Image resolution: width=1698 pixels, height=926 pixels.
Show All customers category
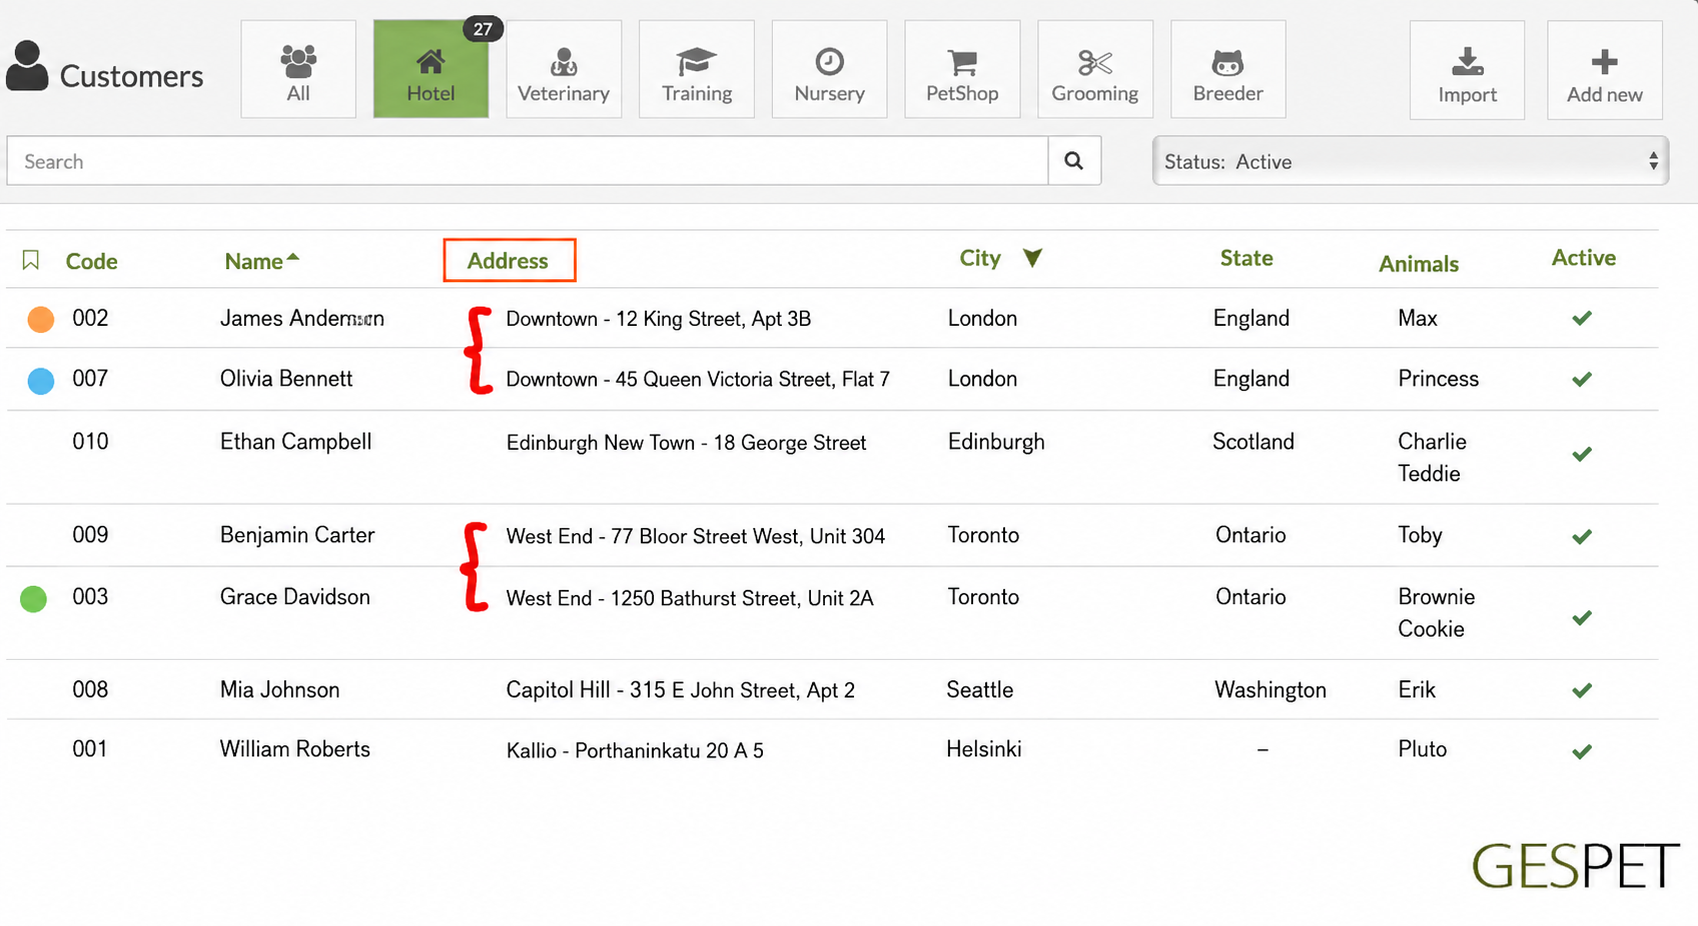[298, 69]
